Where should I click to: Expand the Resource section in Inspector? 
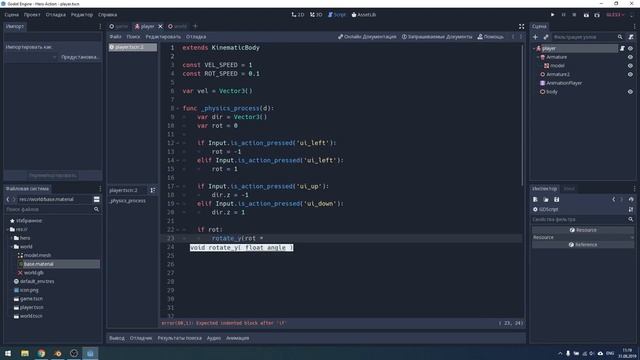583,237
